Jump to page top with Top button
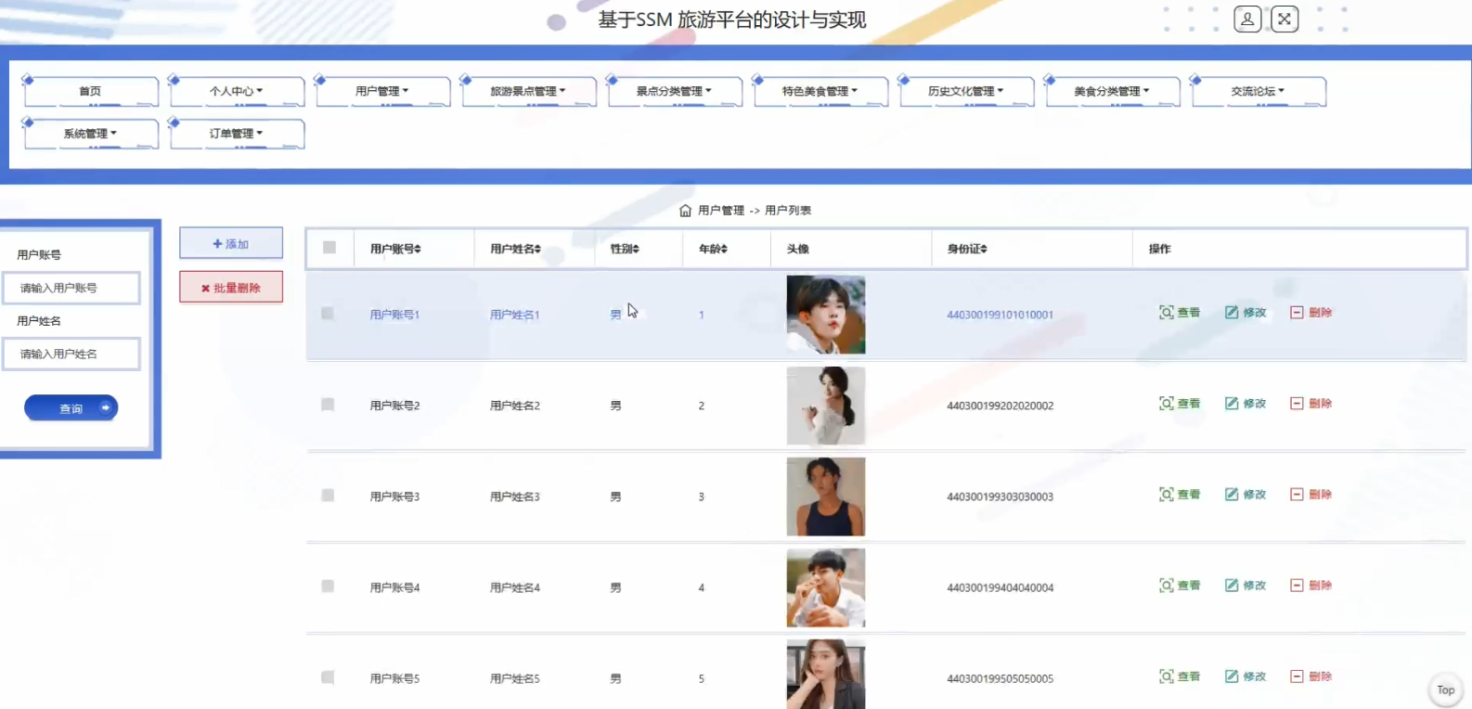The height and width of the screenshot is (709, 1472). [x=1446, y=690]
